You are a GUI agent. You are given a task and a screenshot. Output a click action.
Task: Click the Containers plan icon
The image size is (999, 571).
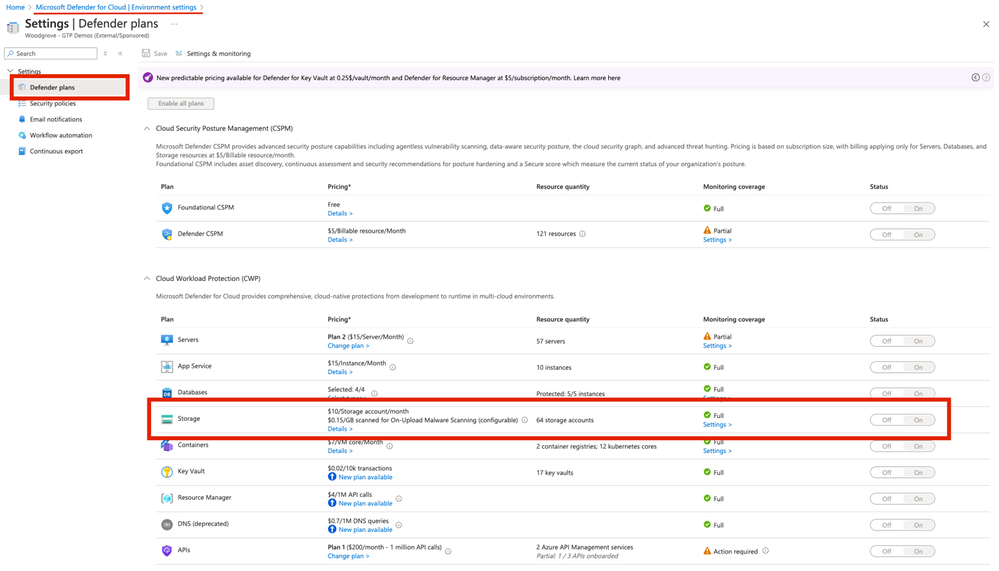pos(167,445)
